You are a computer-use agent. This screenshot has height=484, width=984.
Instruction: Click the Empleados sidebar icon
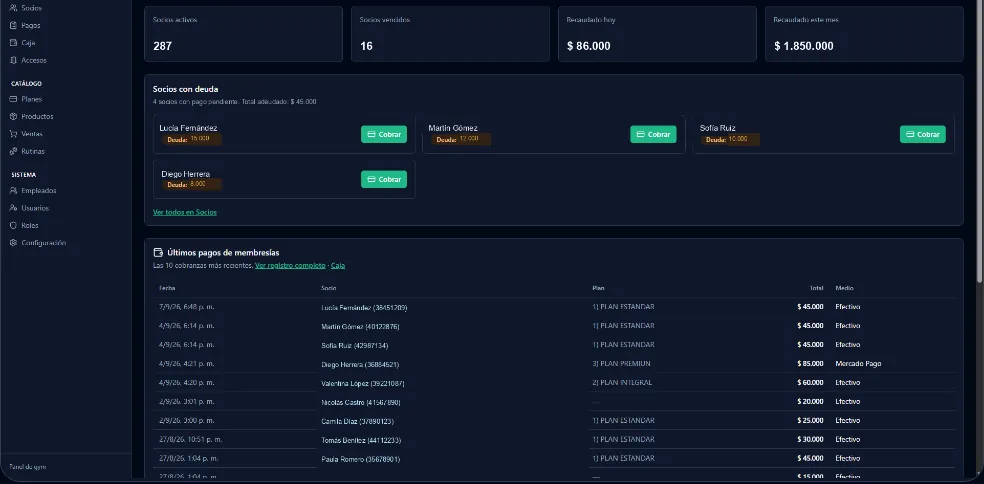pyautogui.click(x=13, y=190)
